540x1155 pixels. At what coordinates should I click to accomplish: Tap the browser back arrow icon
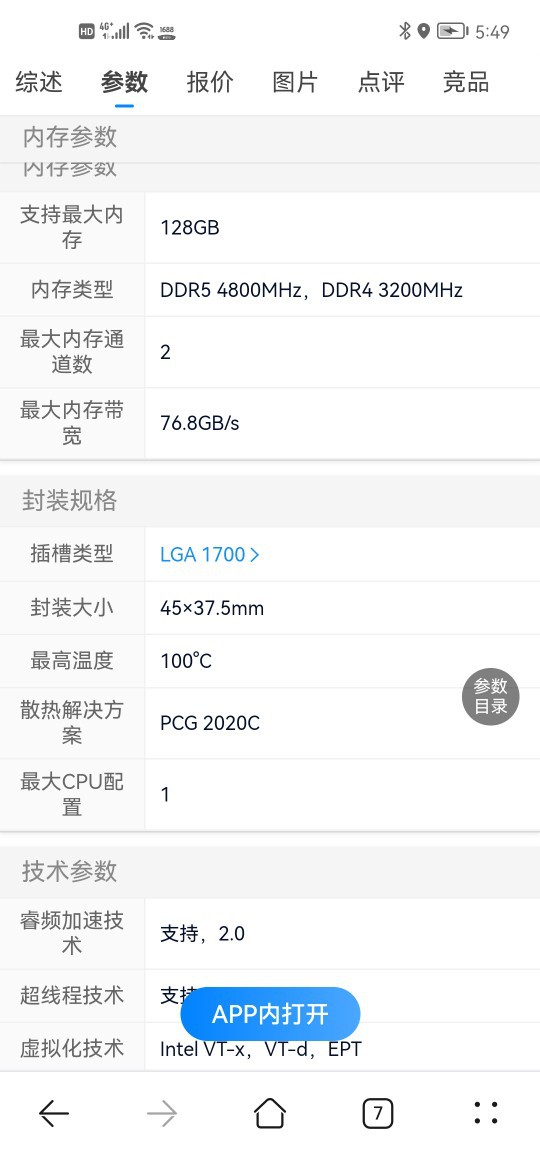(x=54, y=1112)
